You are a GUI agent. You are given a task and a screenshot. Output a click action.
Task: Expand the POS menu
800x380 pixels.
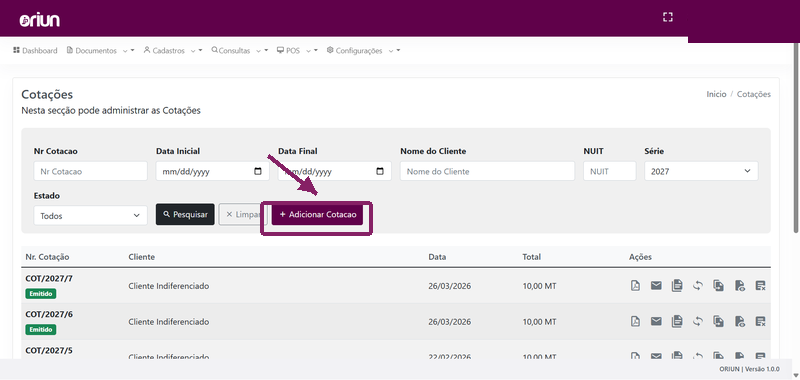[x=297, y=50]
